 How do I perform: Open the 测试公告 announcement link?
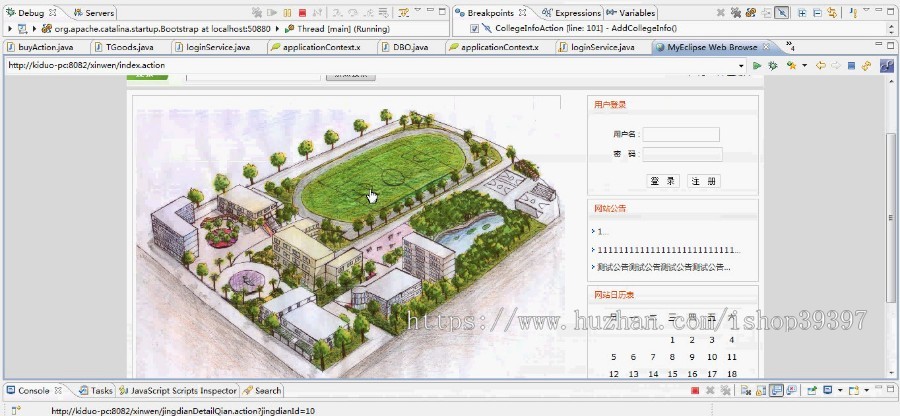pyautogui.click(x=664, y=267)
